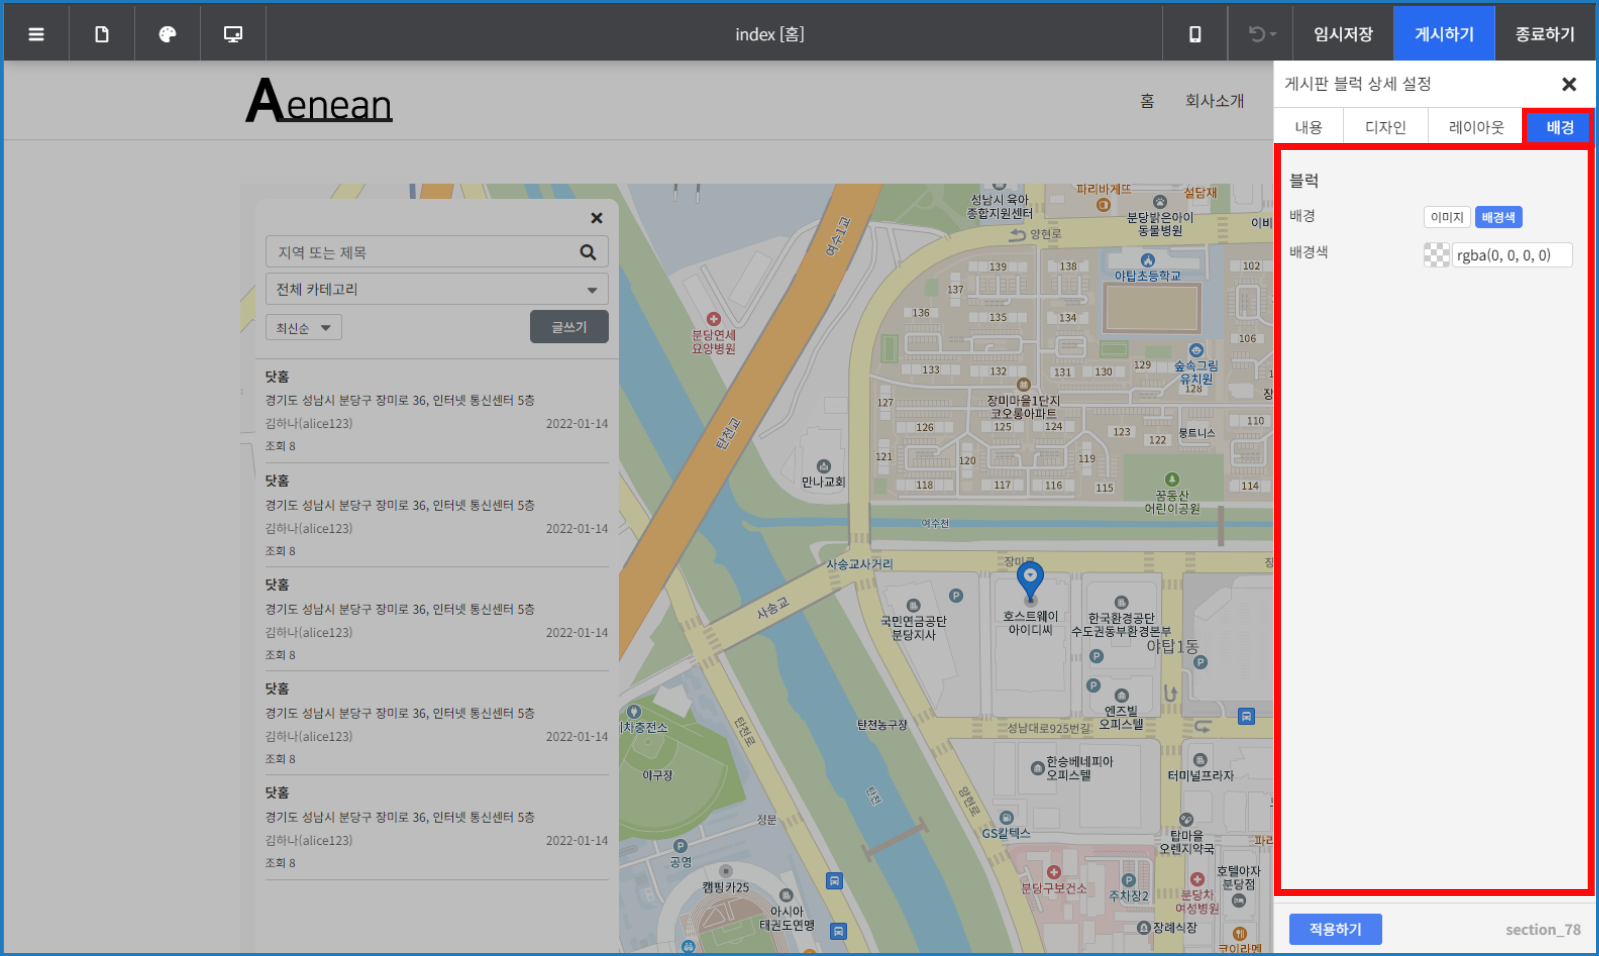Screen dimensions: 1599x956
Task: Open the 디자인 tab
Action: pyautogui.click(x=1385, y=127)
